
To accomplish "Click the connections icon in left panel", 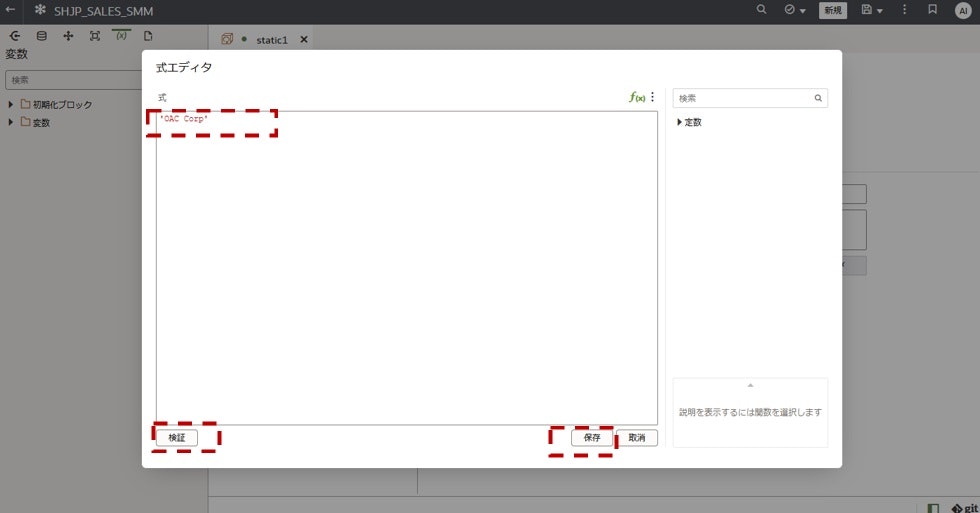I will (15, 36).
